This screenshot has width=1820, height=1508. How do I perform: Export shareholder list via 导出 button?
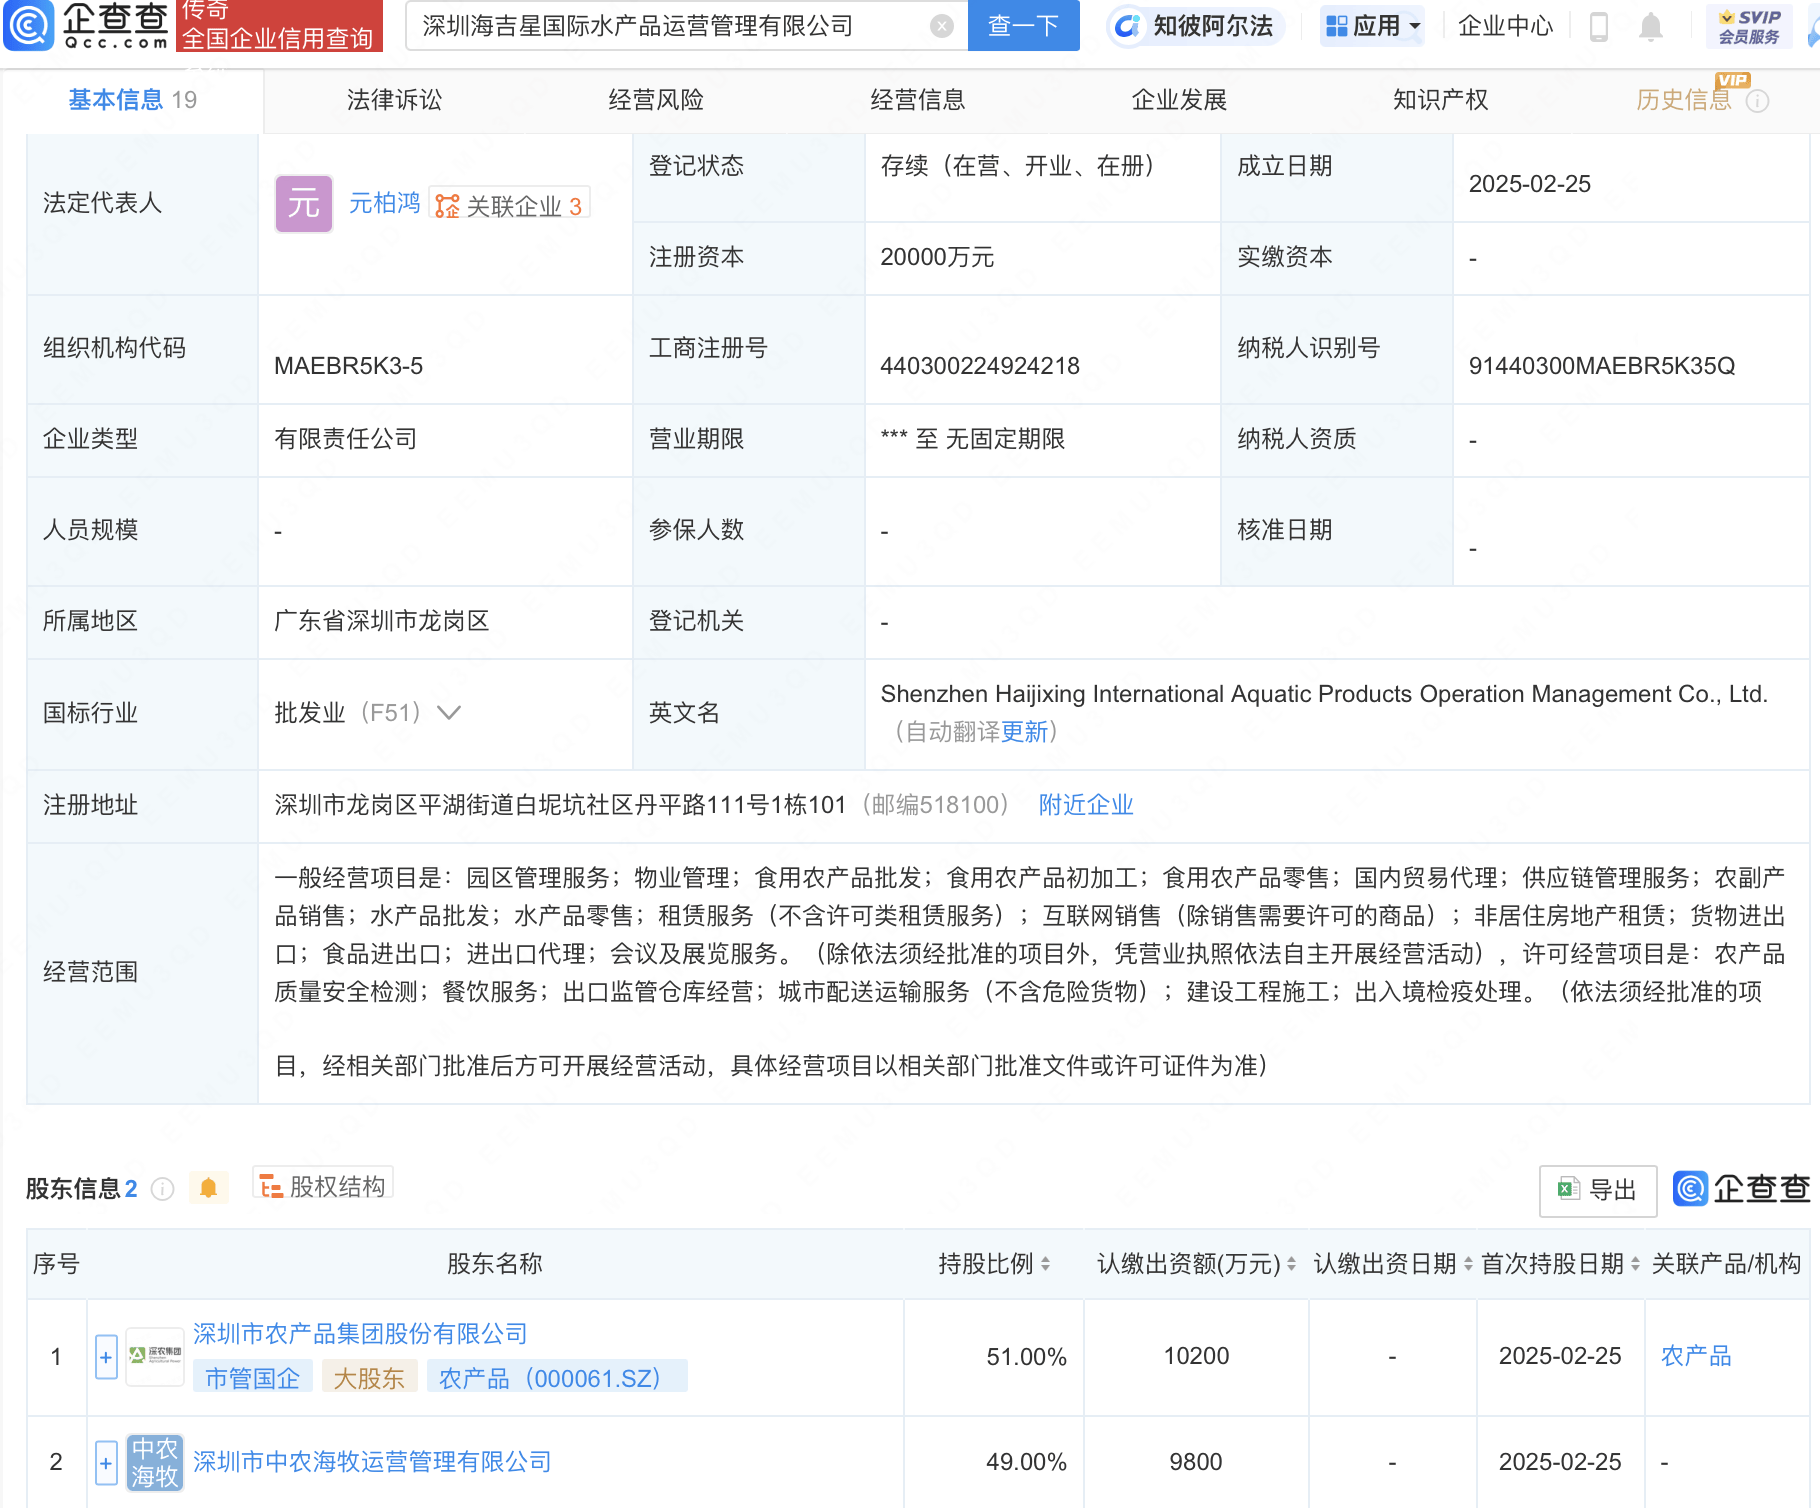[1598, 1190]
